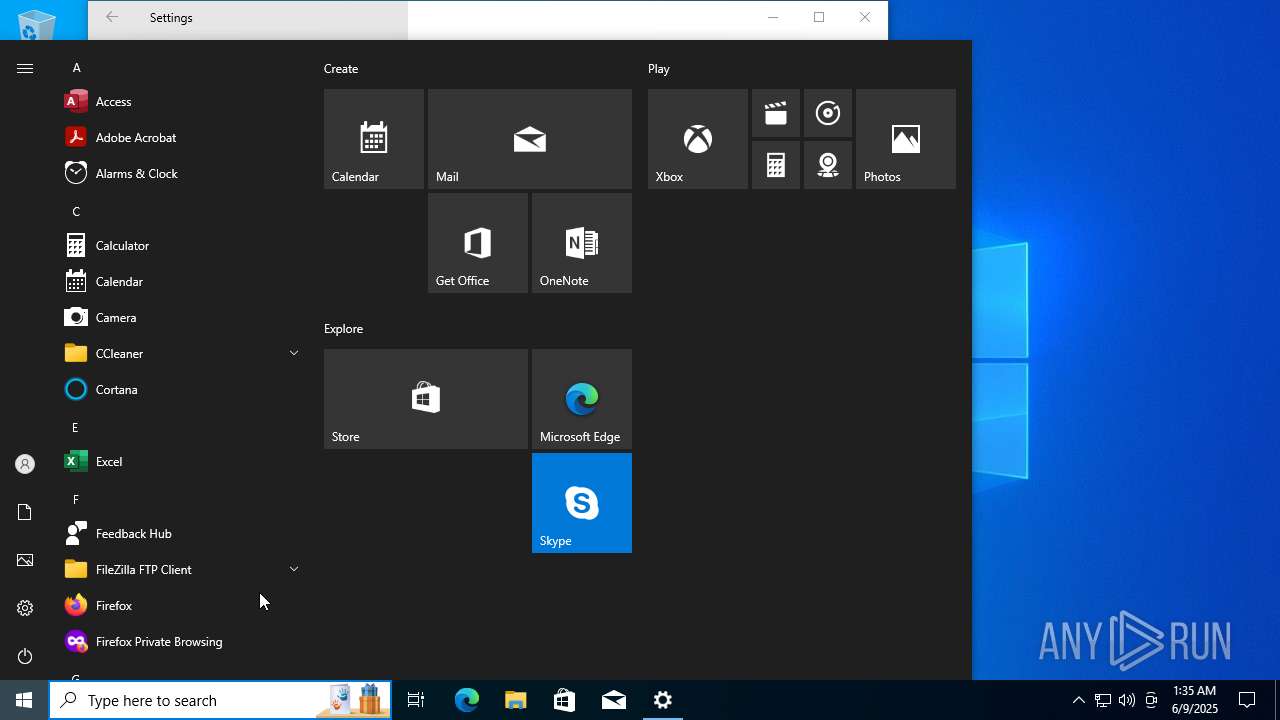Screen dimensions: 1280x720
Task: Open the small Camera tile under Play
Action: point(828,165)
